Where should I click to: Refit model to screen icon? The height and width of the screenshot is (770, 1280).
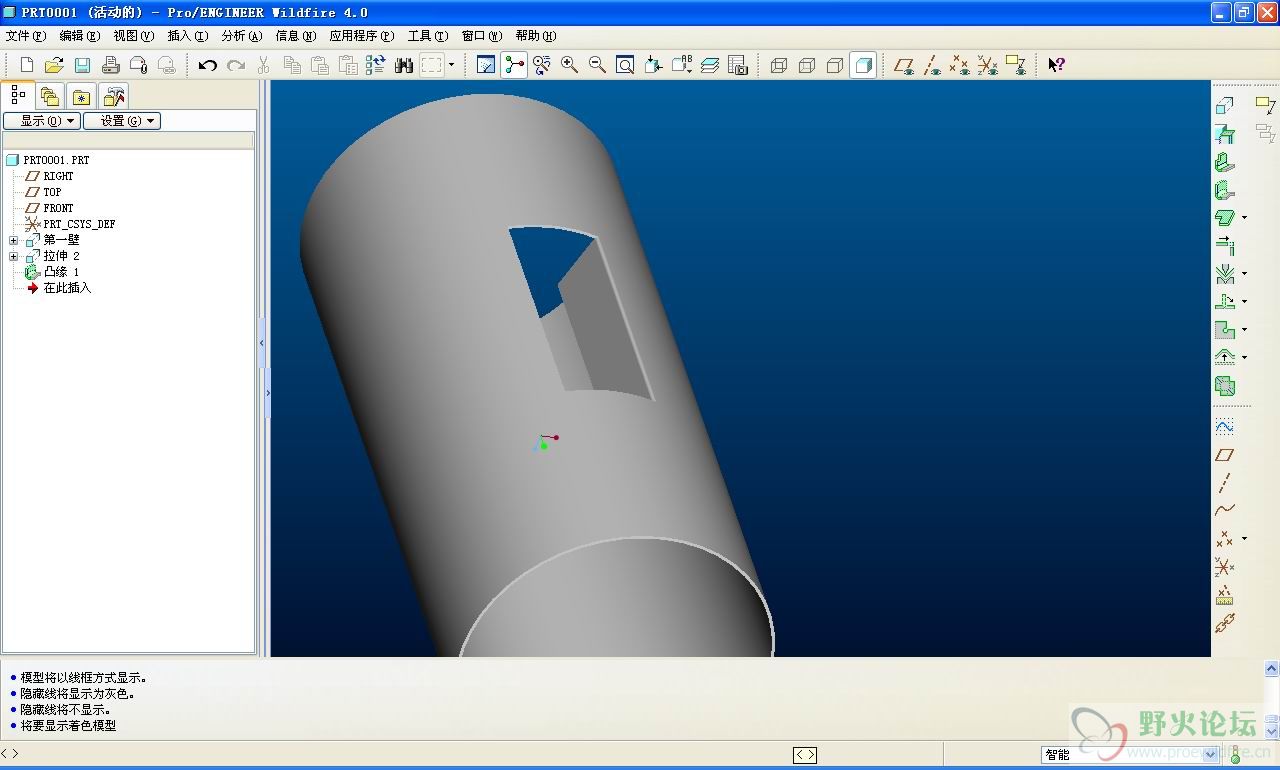[x=625, y=65]
